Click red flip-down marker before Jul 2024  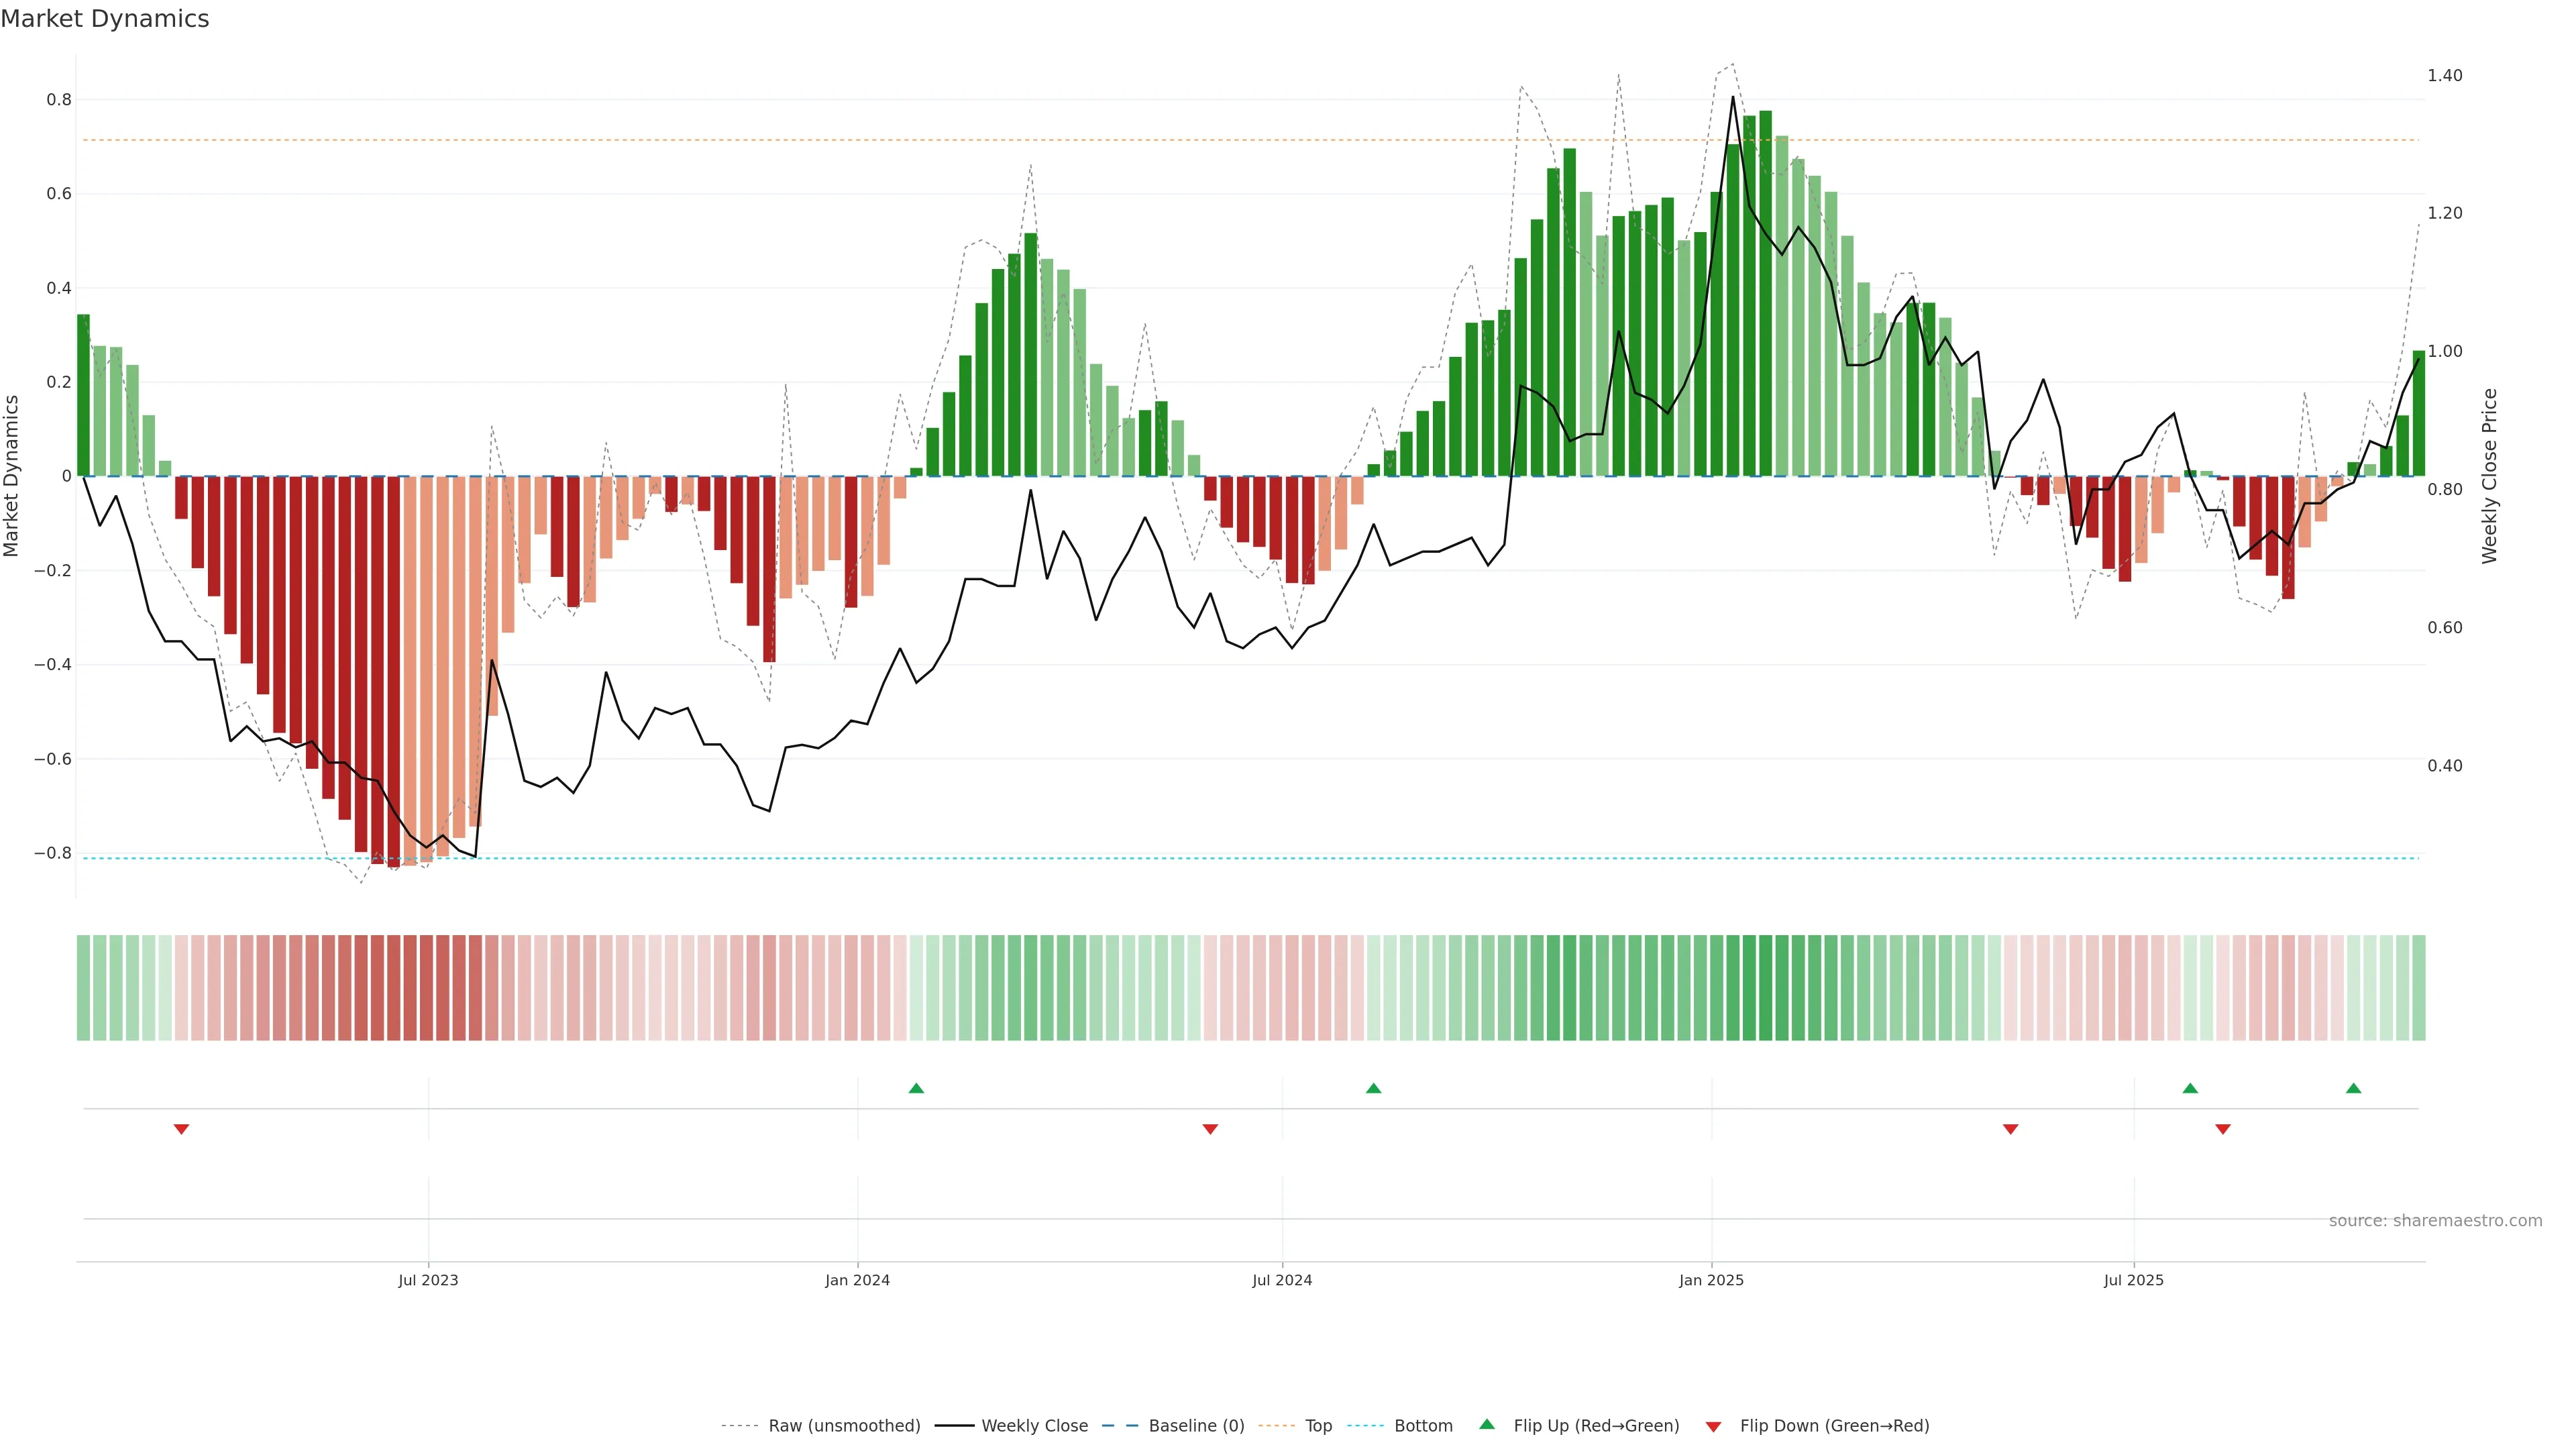[x=1210, y=1129]
